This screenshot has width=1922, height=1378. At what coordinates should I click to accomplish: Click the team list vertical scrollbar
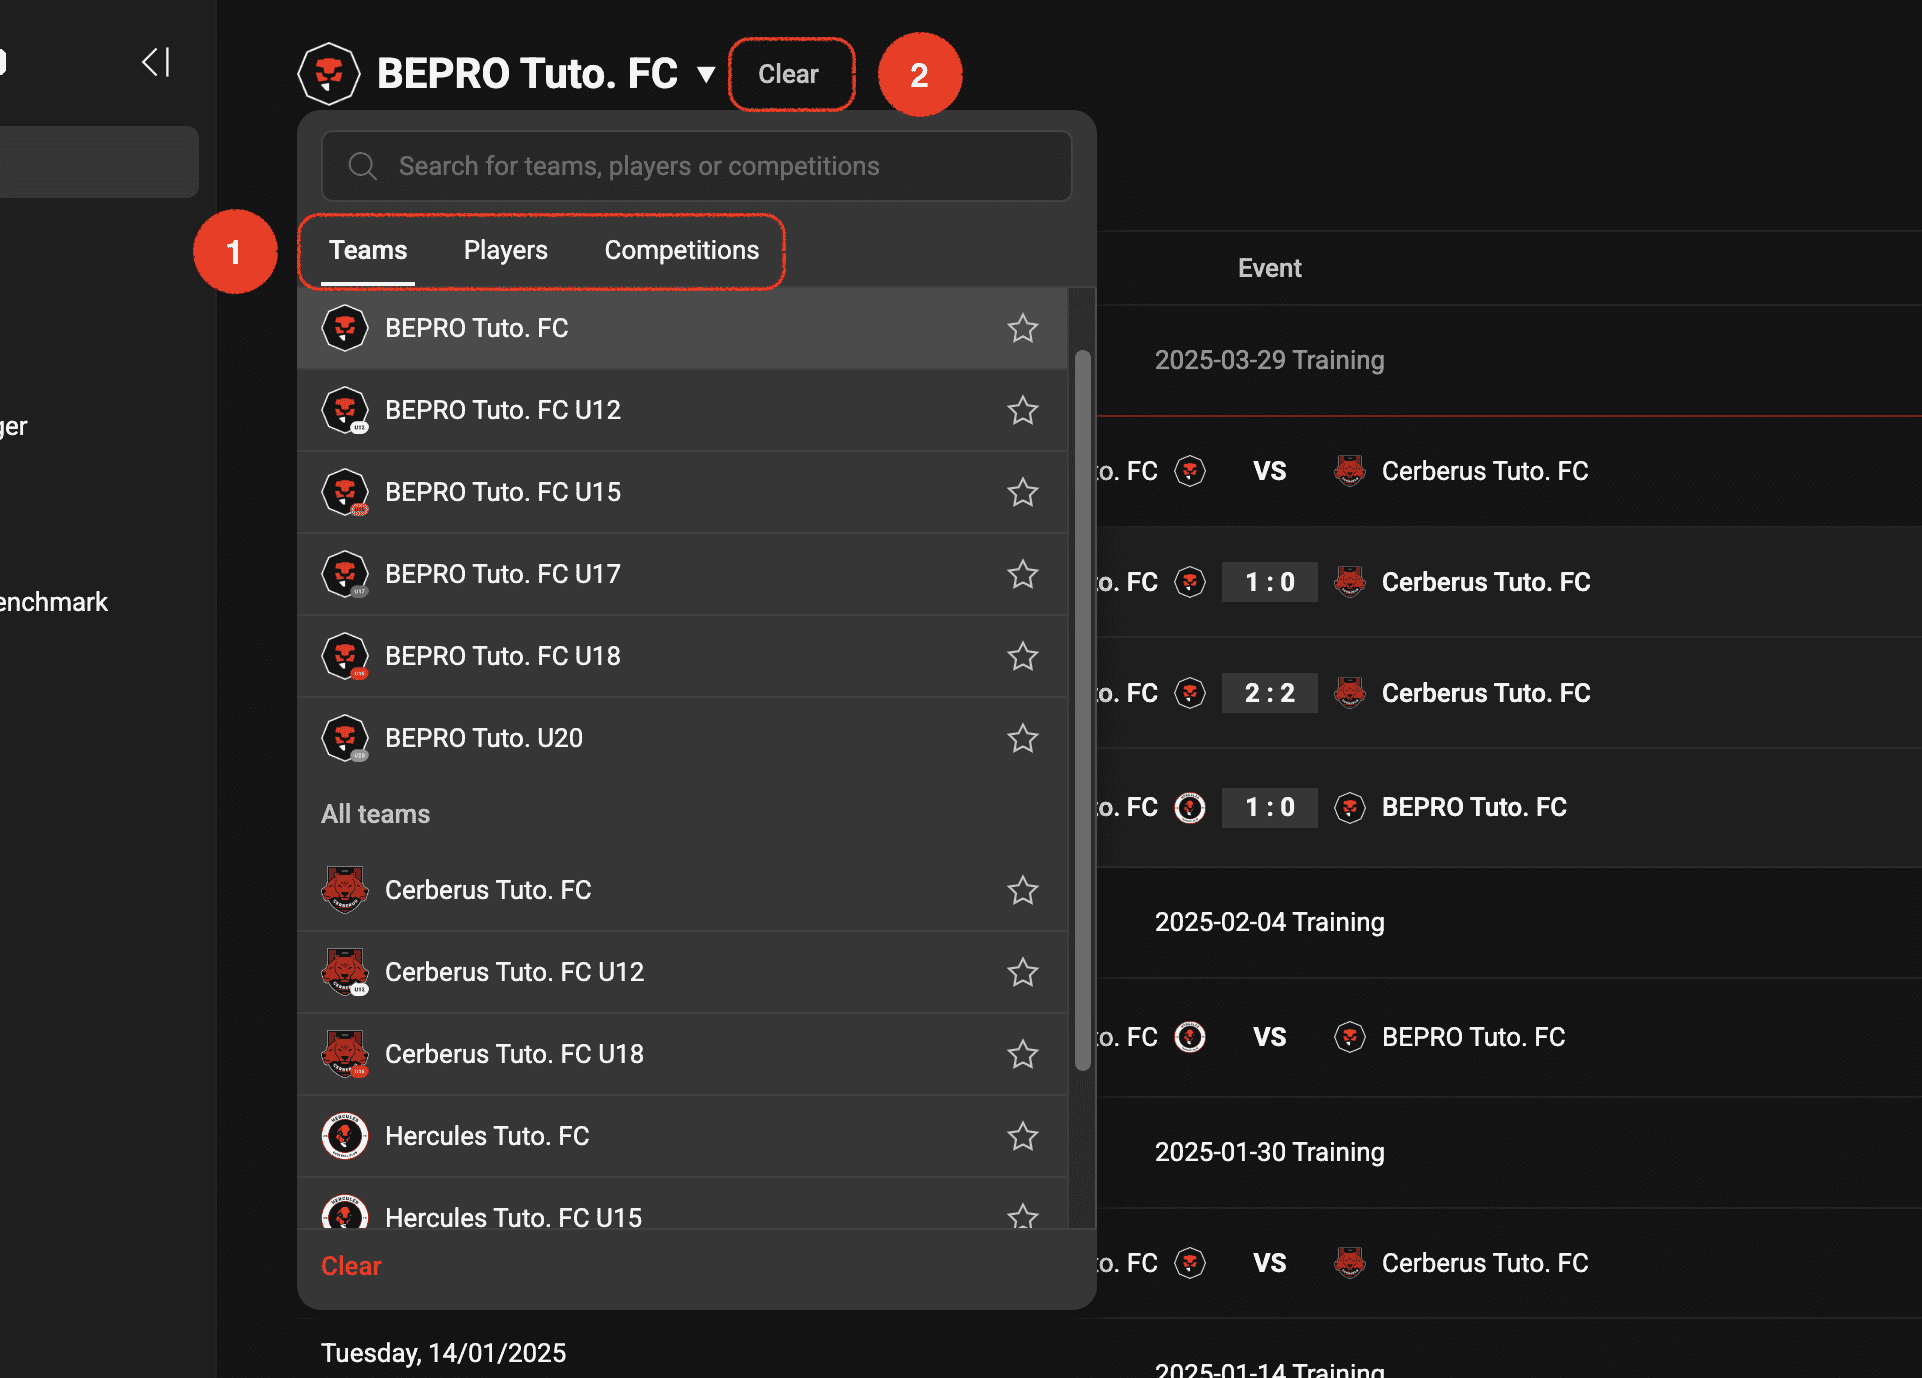pyautogui.click(x=1082, y=710)
